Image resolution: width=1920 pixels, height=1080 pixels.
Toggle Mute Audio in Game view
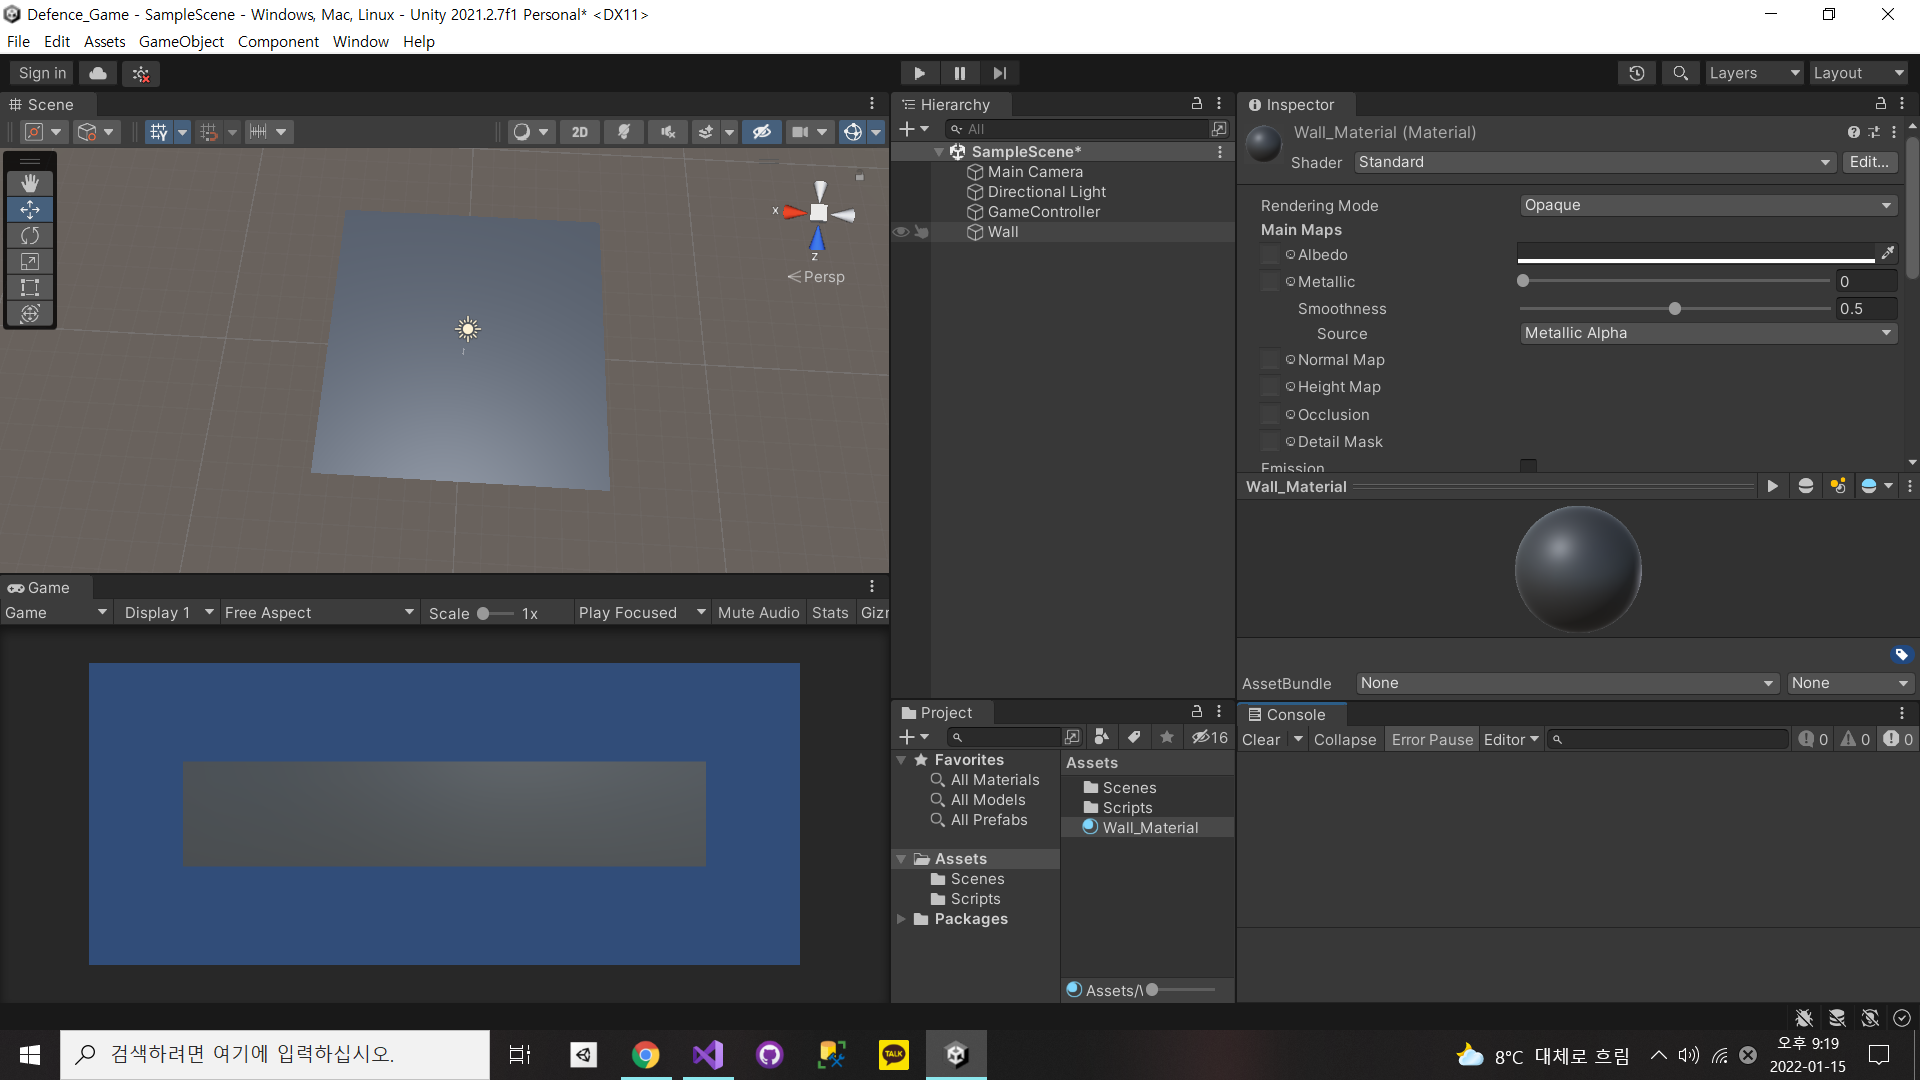758,613
